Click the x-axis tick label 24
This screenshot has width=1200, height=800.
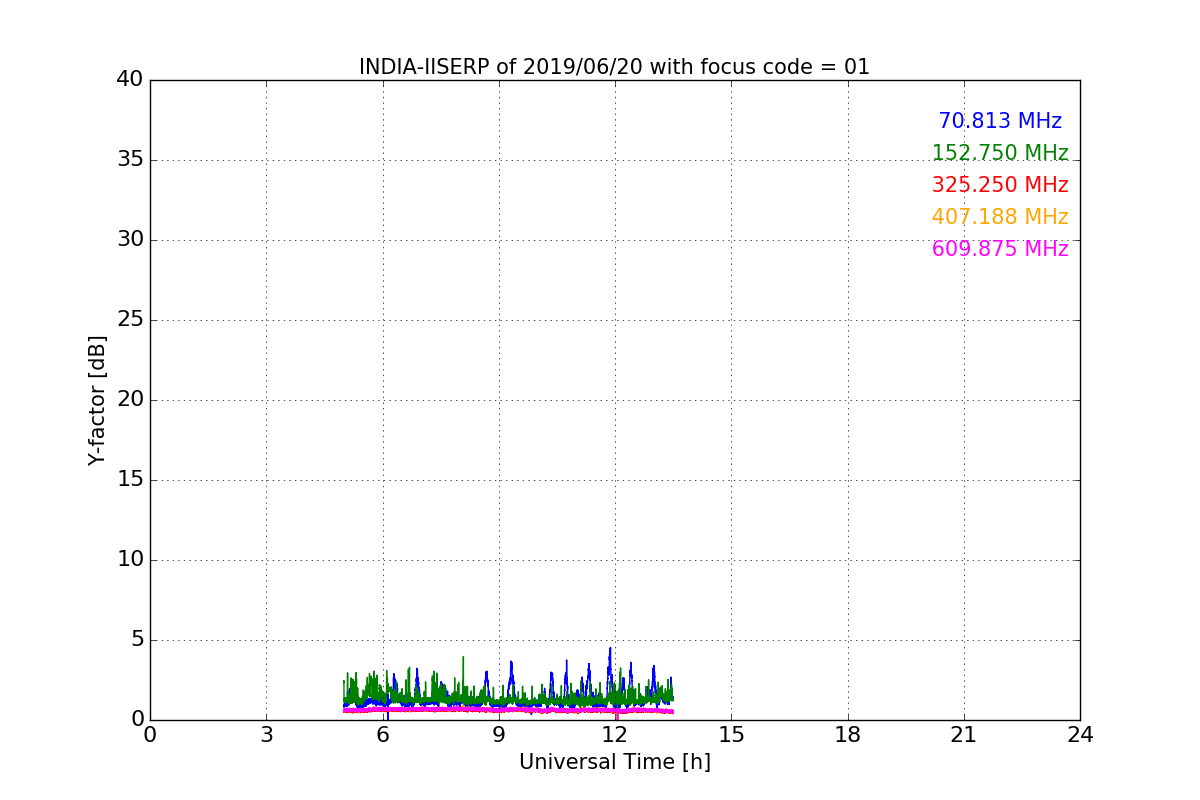click(1080, 734)
